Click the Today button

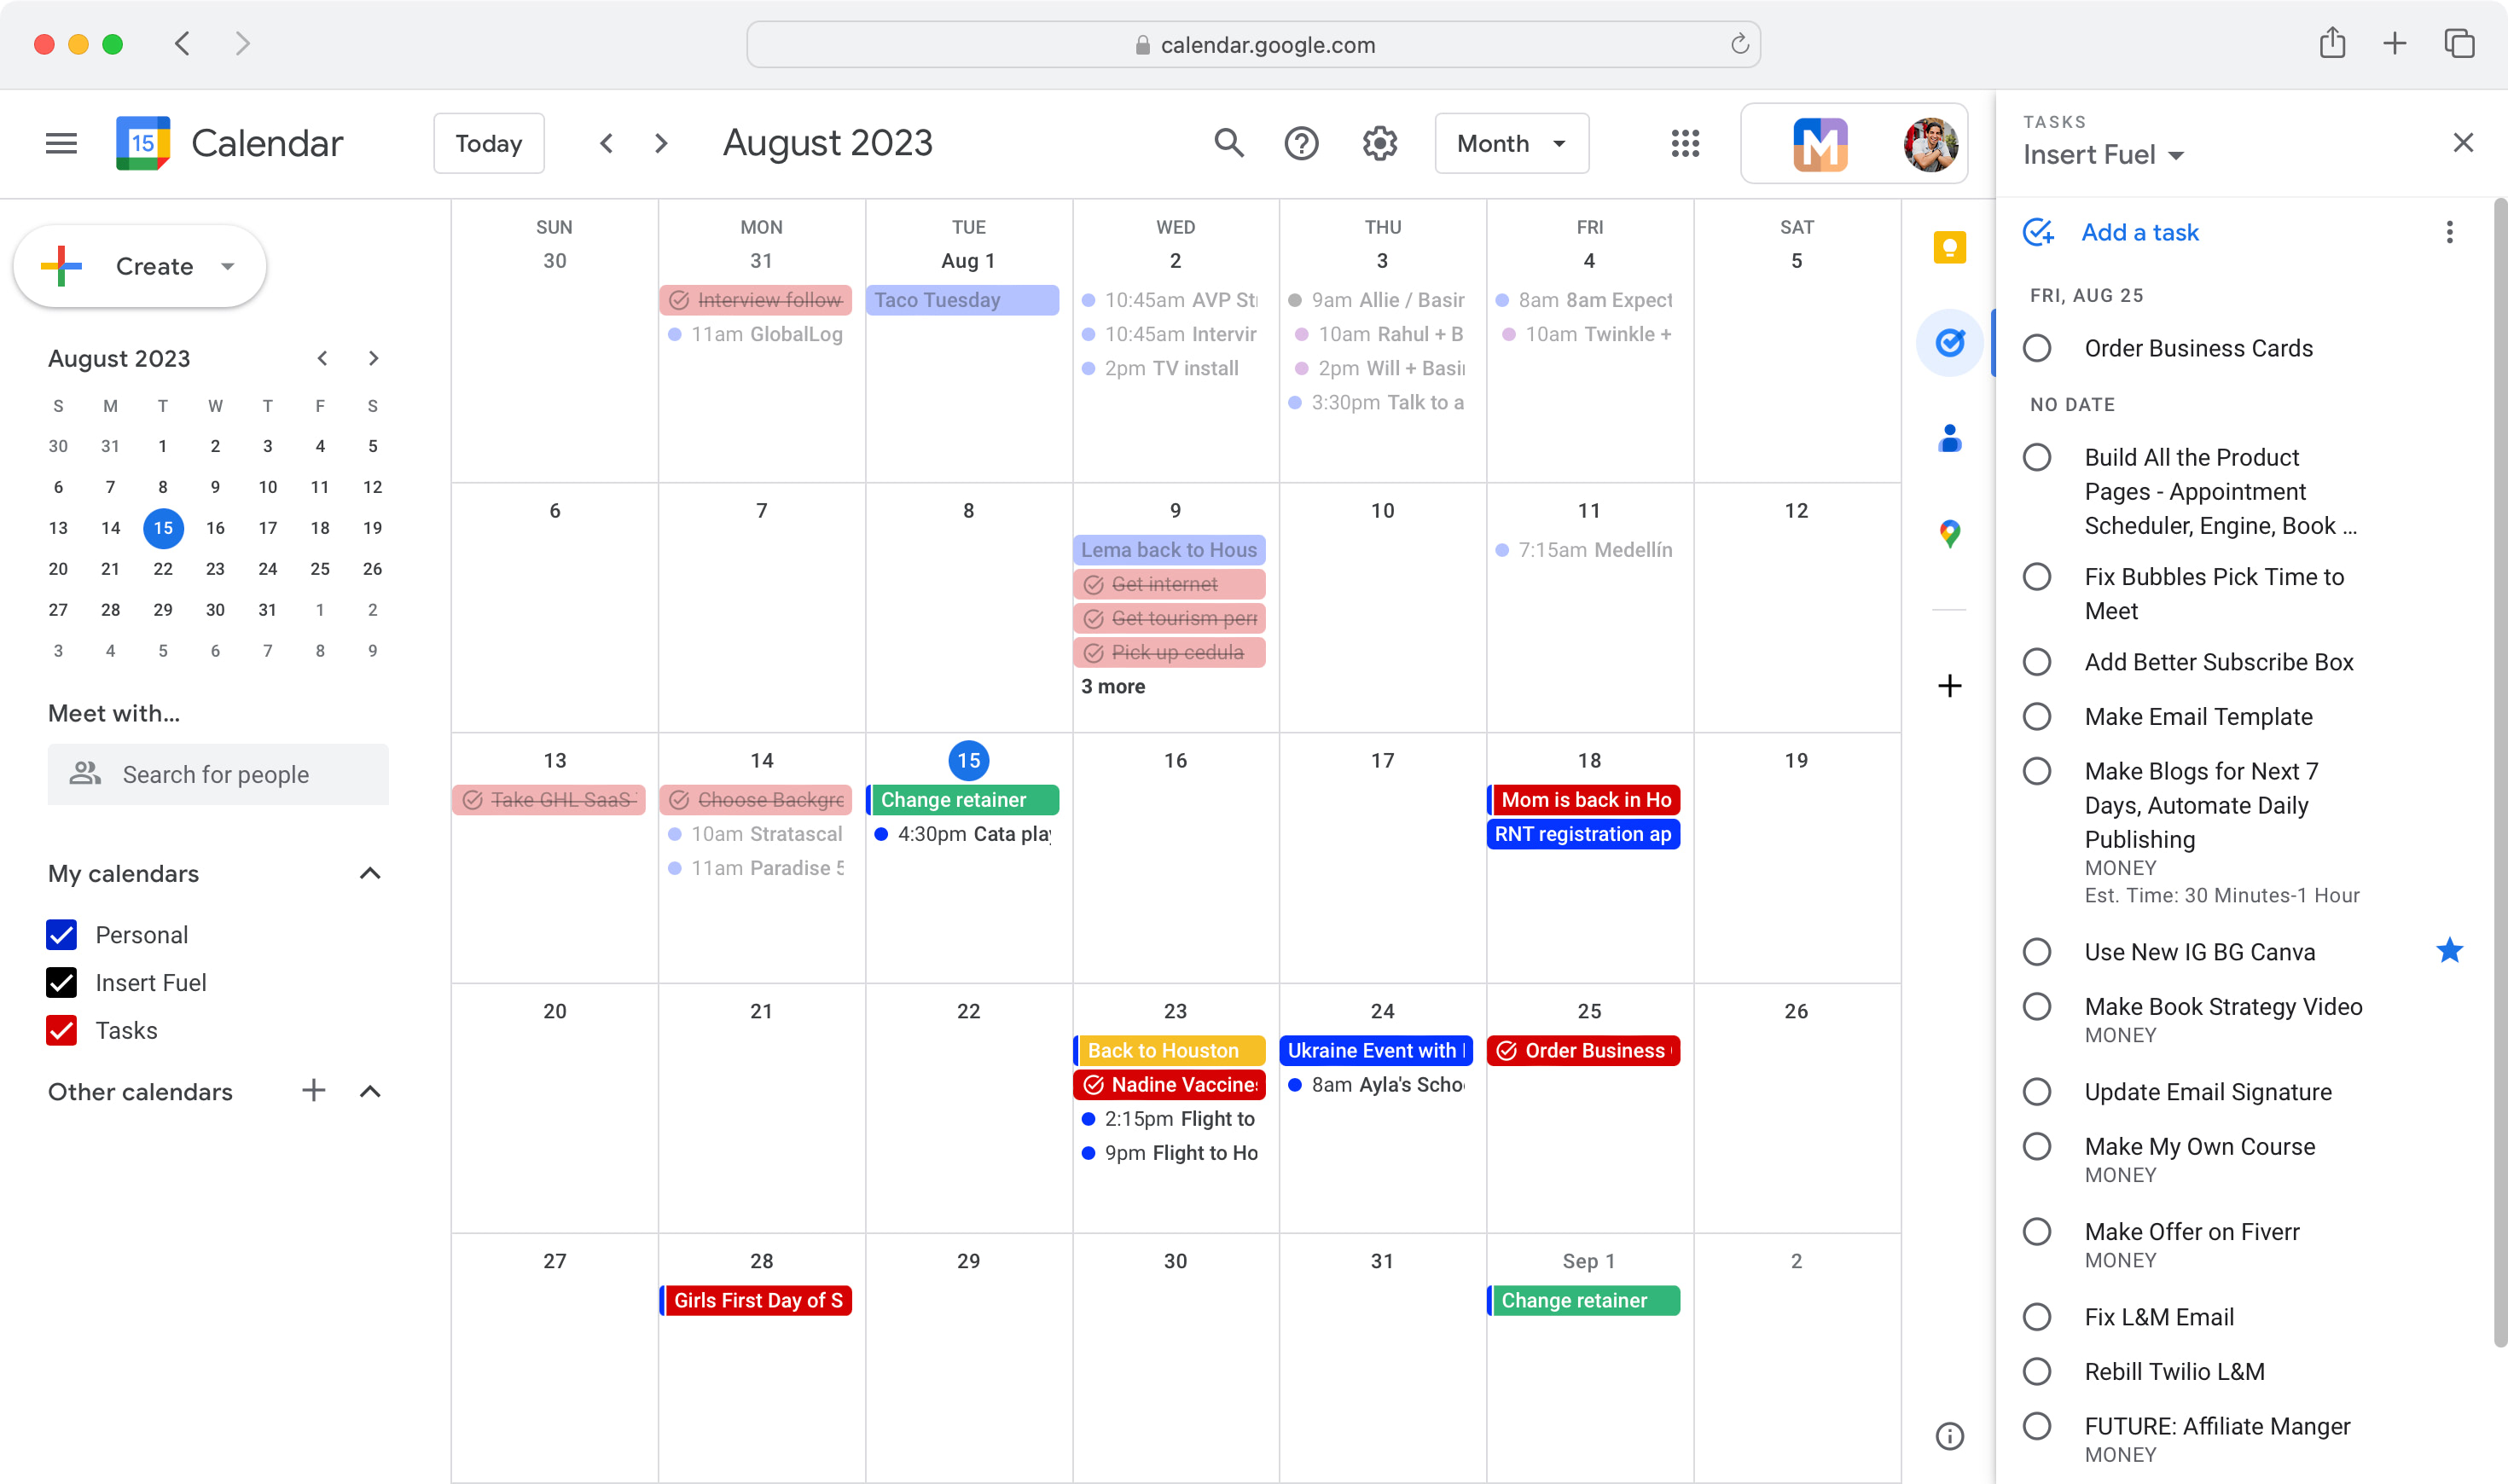click(x=488, y=143)
